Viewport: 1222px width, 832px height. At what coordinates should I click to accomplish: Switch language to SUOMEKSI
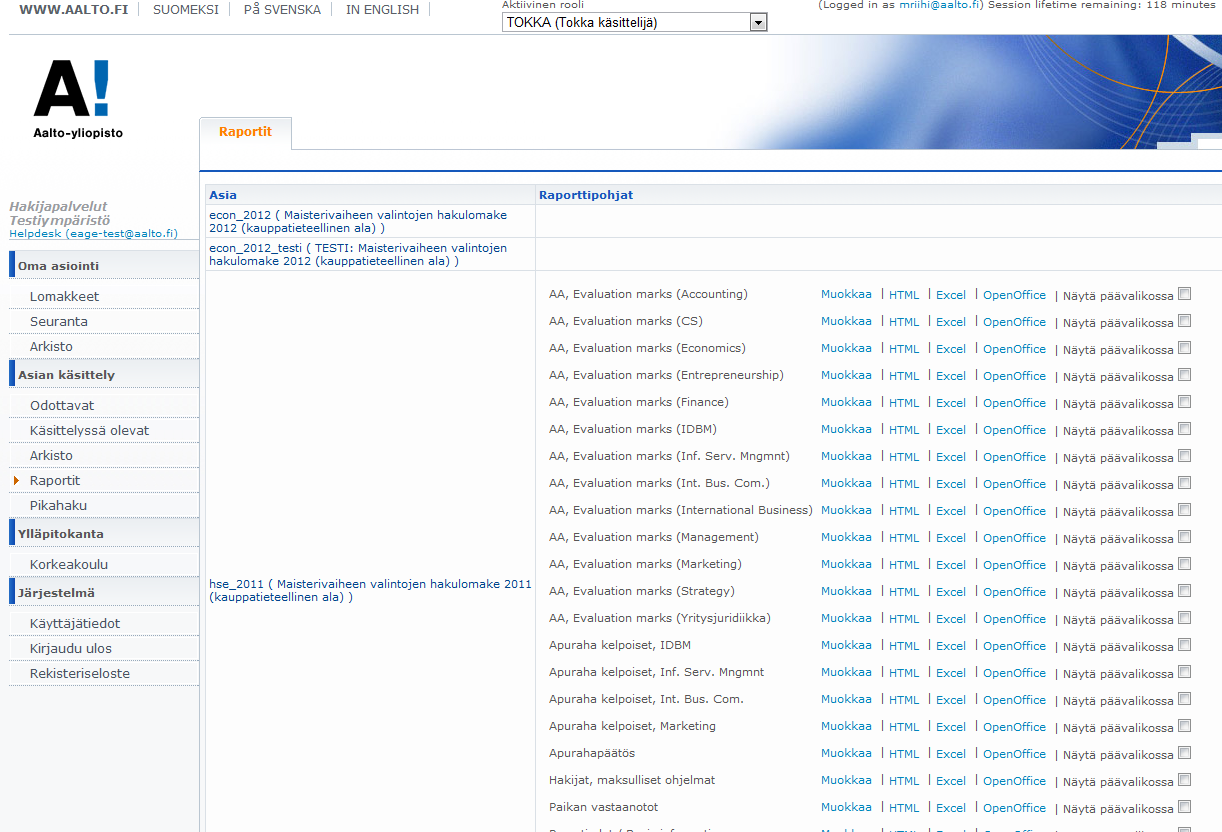185,9
